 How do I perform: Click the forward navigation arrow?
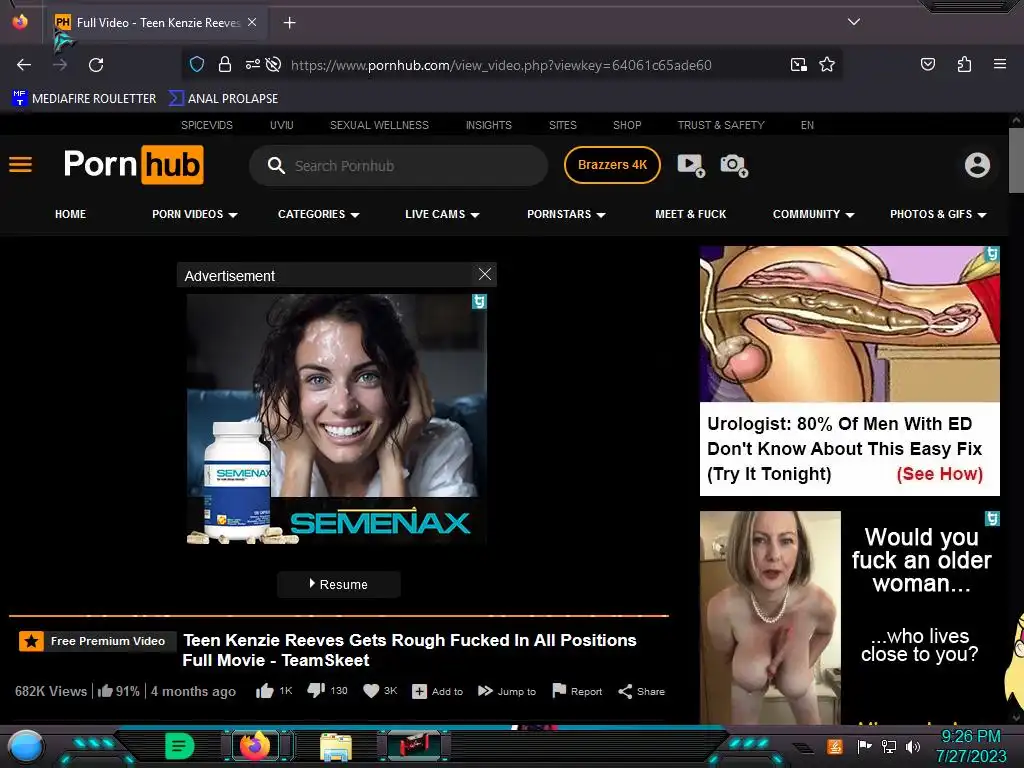[x=60, y=65]
